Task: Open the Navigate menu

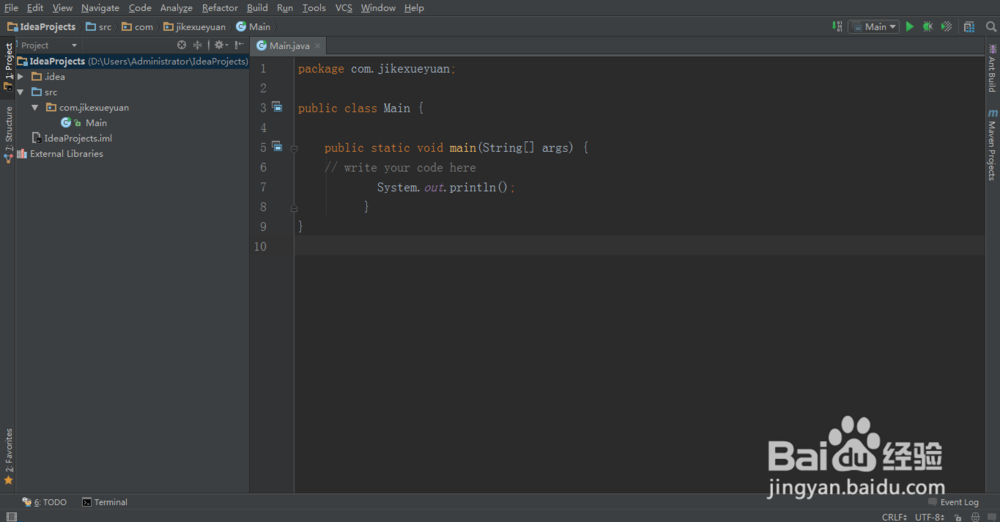Action: click(x=100, y=8)
